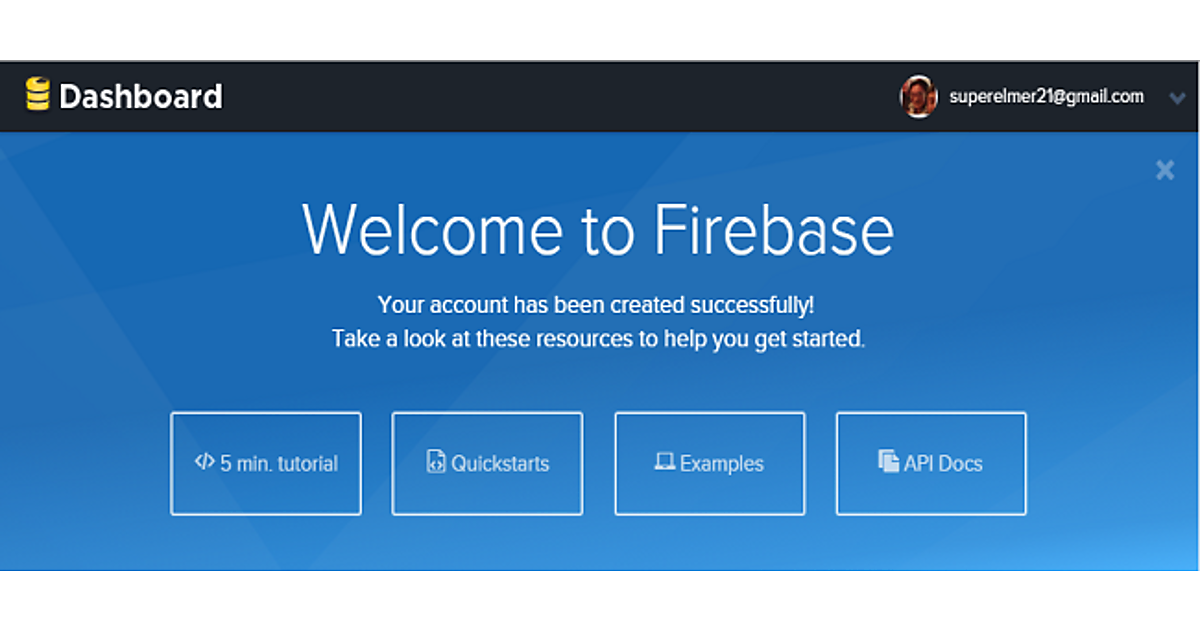
Task: Go to the Dashboard title
Action: click(x=141, y=96)
